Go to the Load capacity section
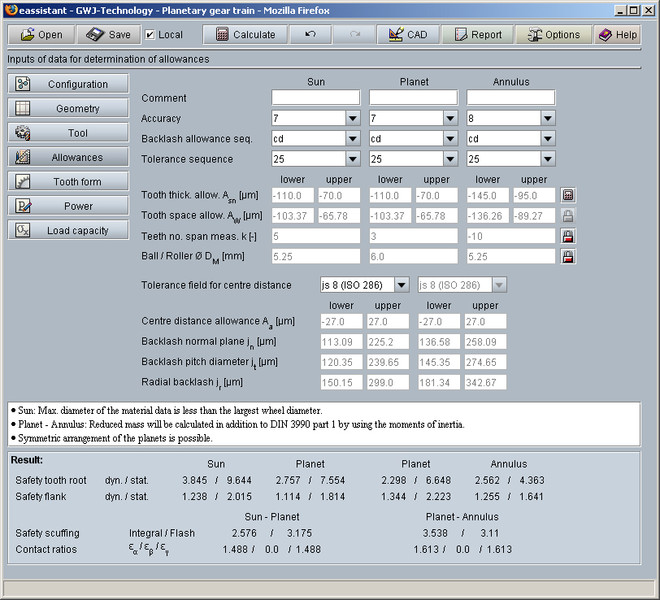This screenshot has height=600, width=660. point(68,230)
